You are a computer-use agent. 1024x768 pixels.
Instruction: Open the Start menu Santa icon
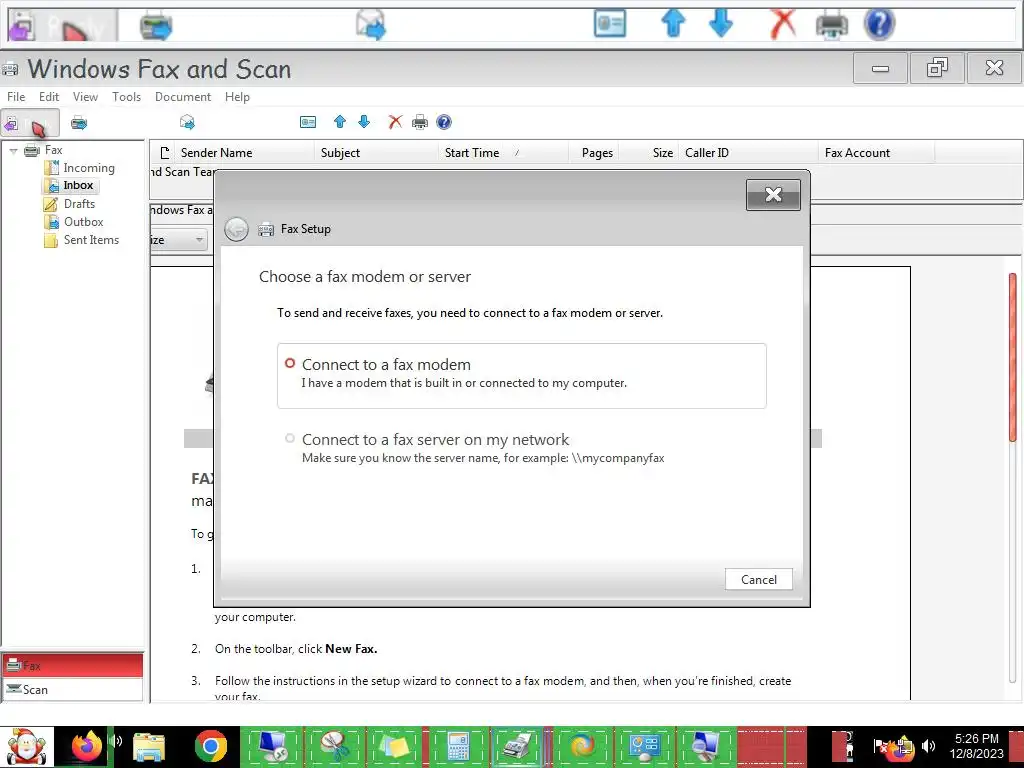pyautogui.click(x=27, y=747)
